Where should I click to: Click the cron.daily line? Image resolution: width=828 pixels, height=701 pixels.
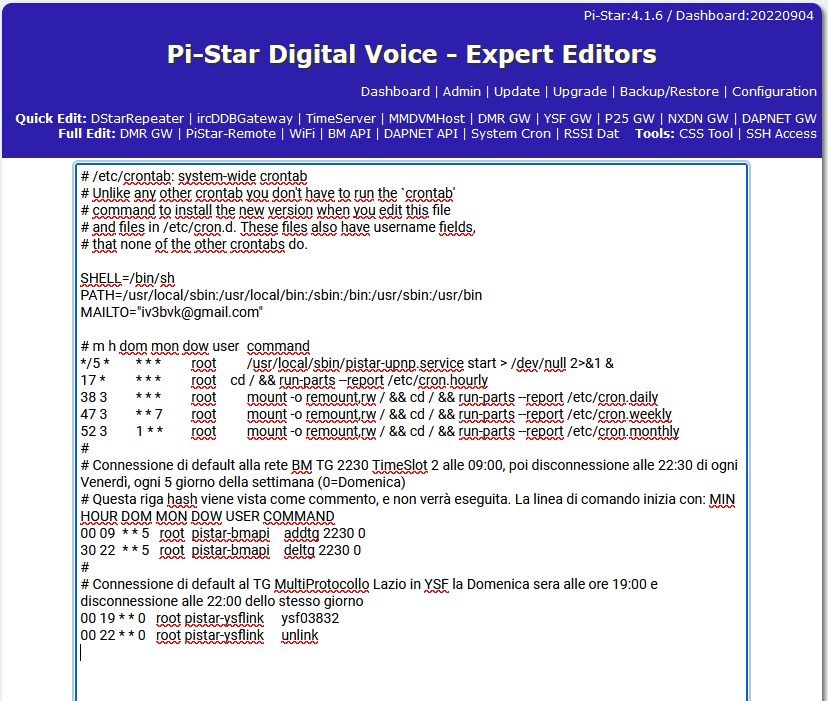tap(369, 397)
